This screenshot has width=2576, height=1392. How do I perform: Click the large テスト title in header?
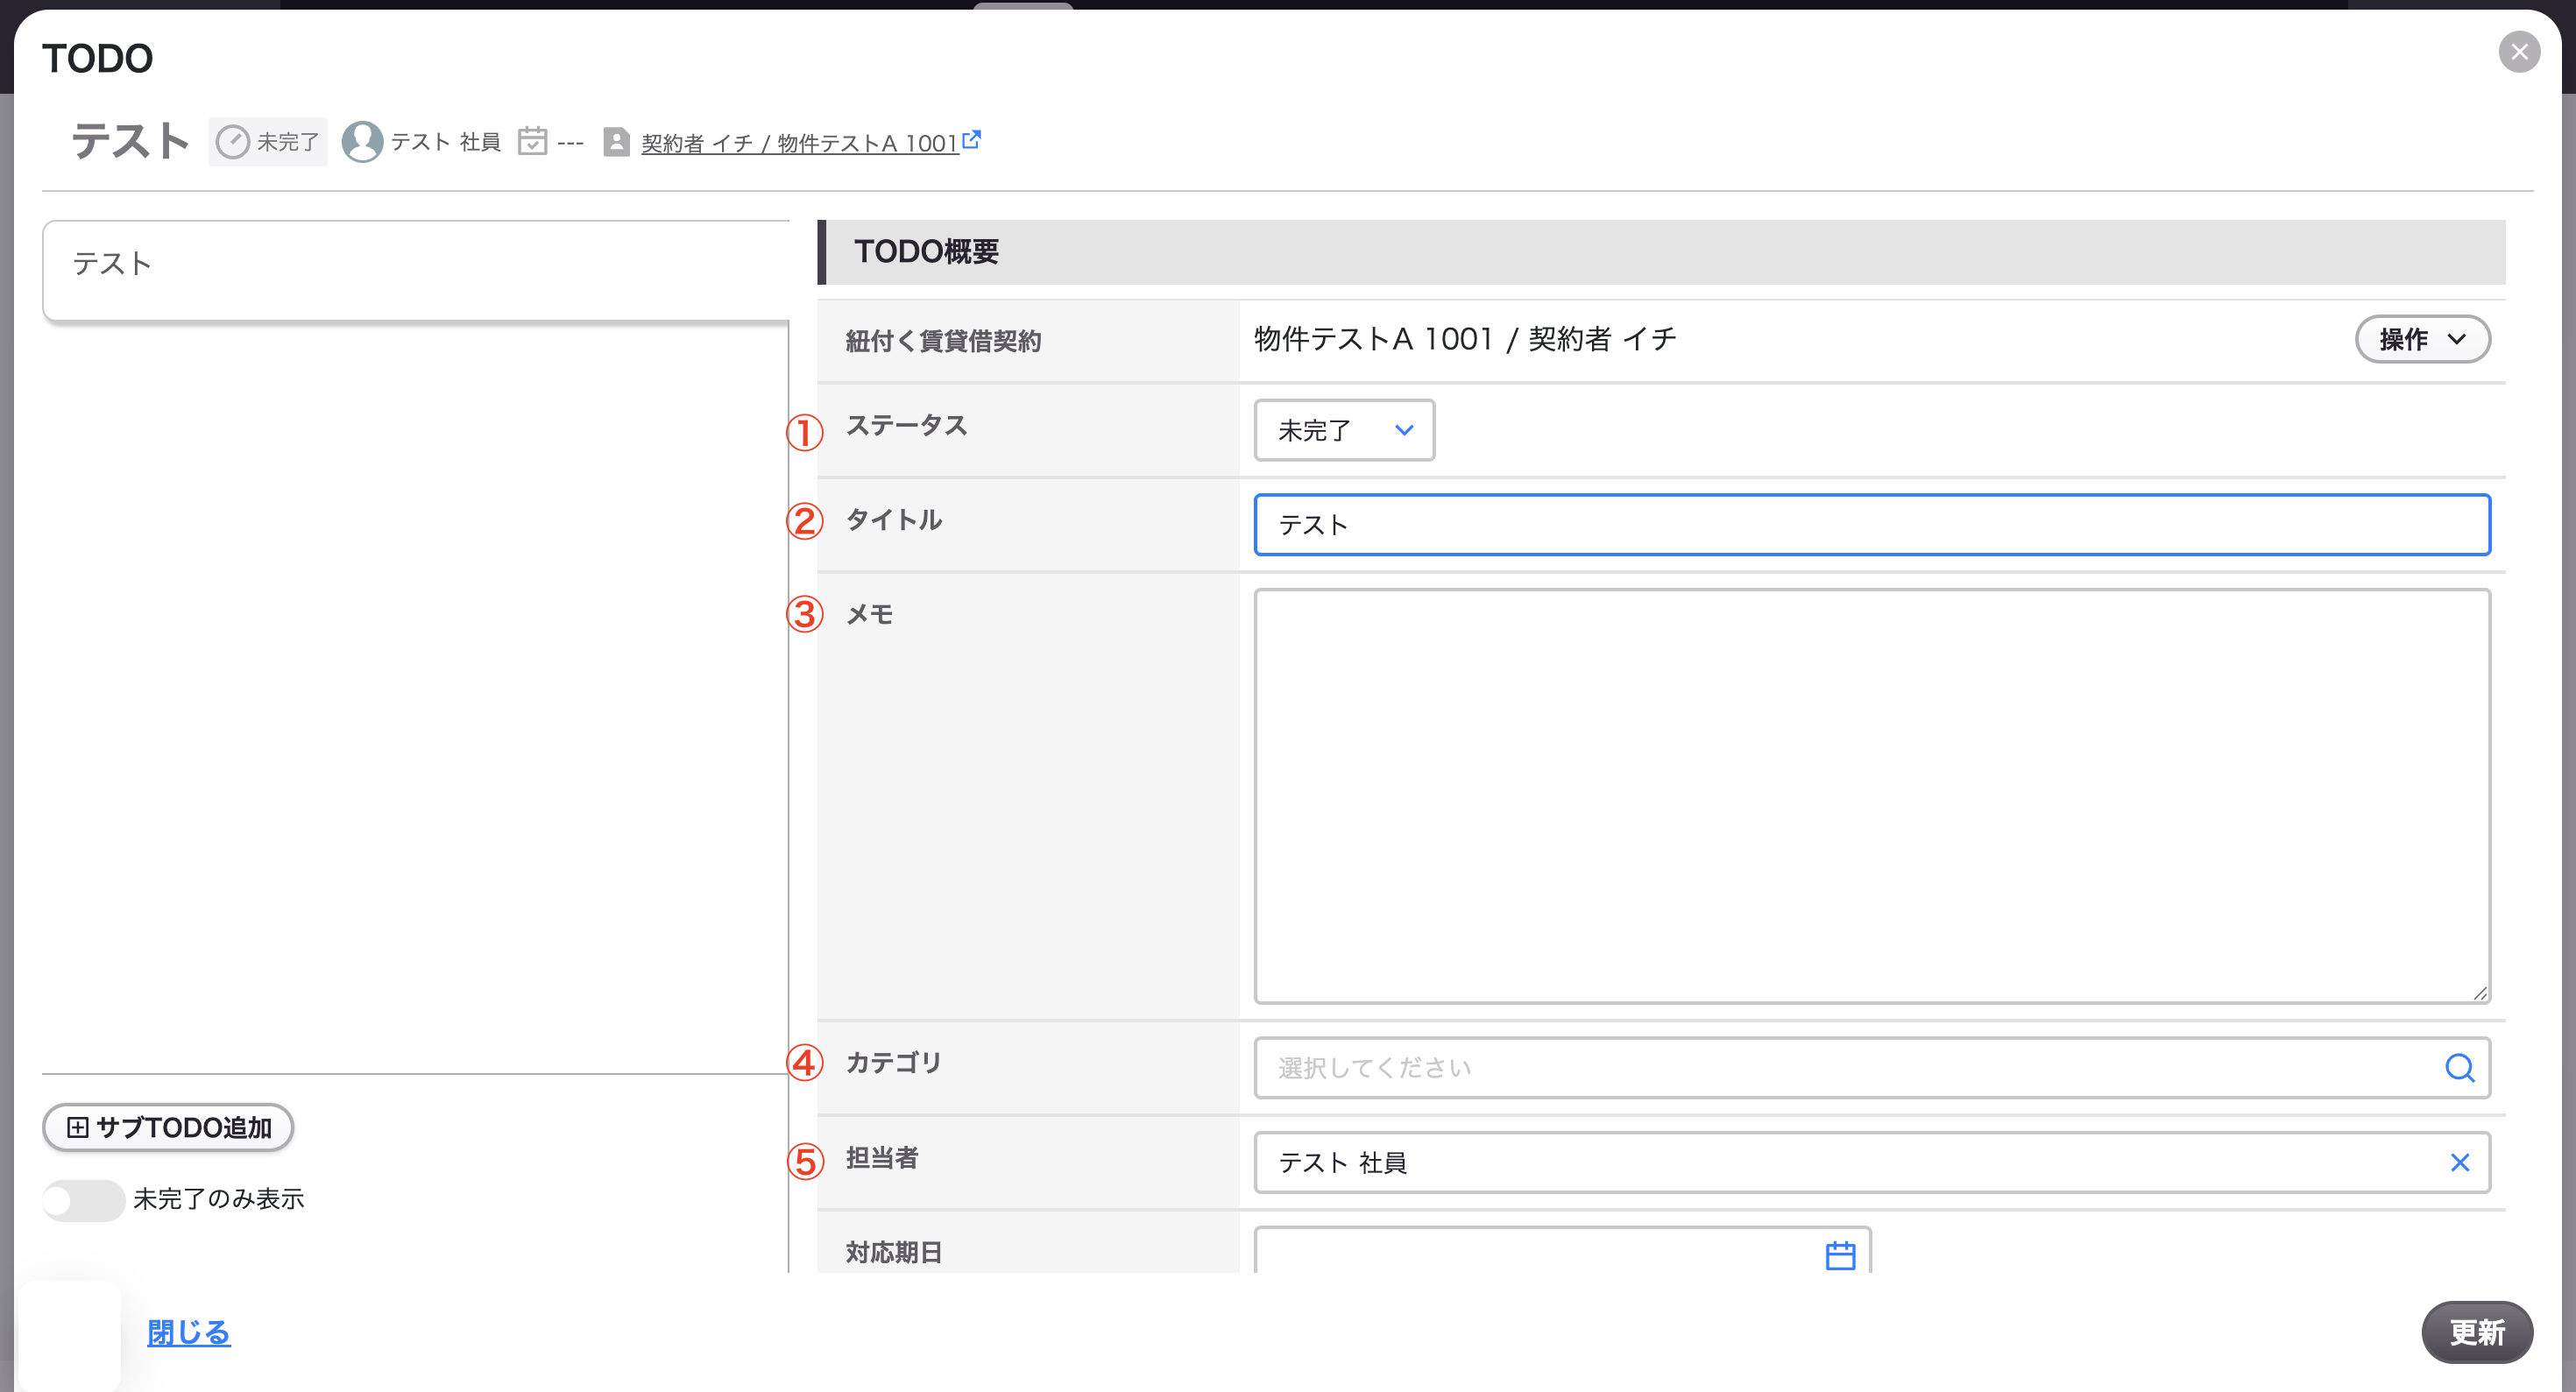click(x=130, y=141)
